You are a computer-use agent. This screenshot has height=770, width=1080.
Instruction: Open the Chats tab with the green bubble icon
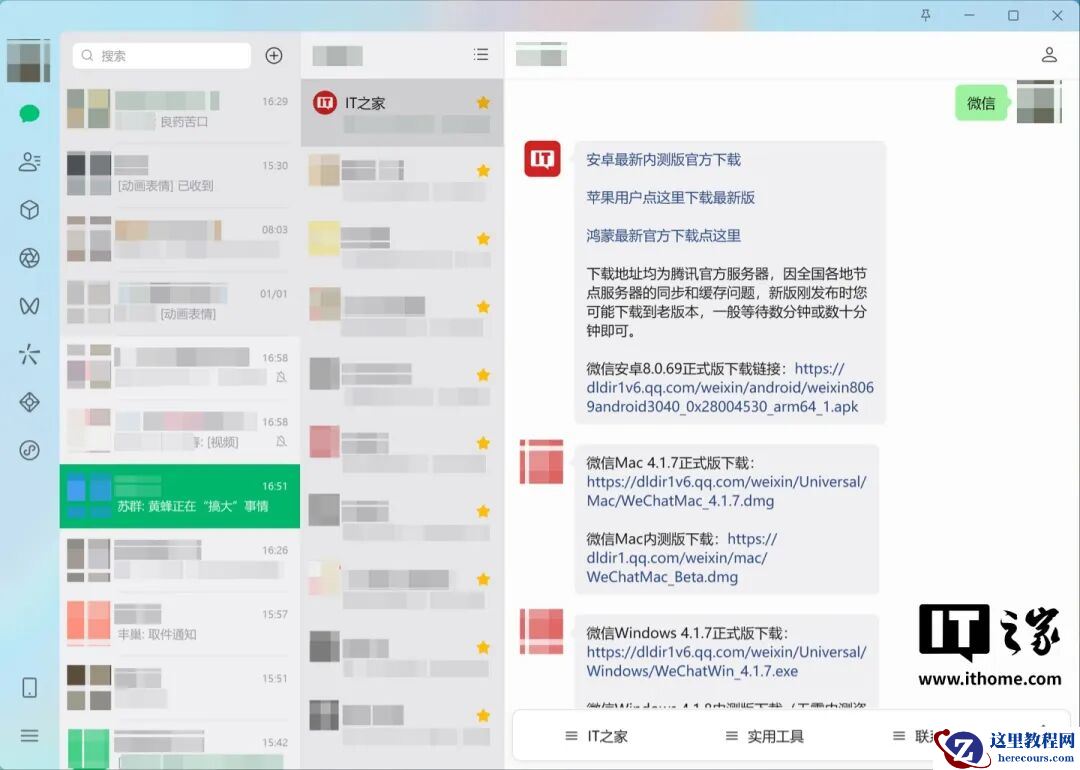pos(29,114)
